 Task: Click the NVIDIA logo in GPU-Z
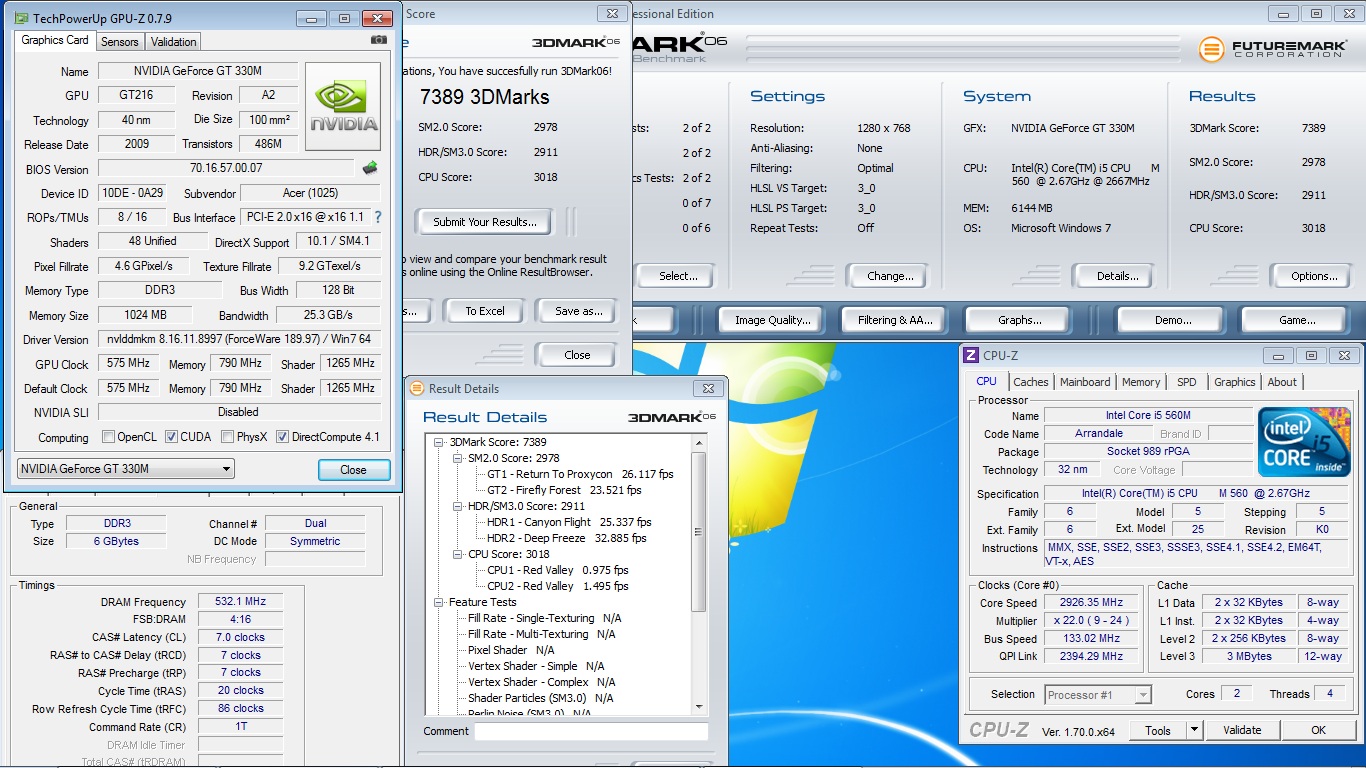coord(343,105)
